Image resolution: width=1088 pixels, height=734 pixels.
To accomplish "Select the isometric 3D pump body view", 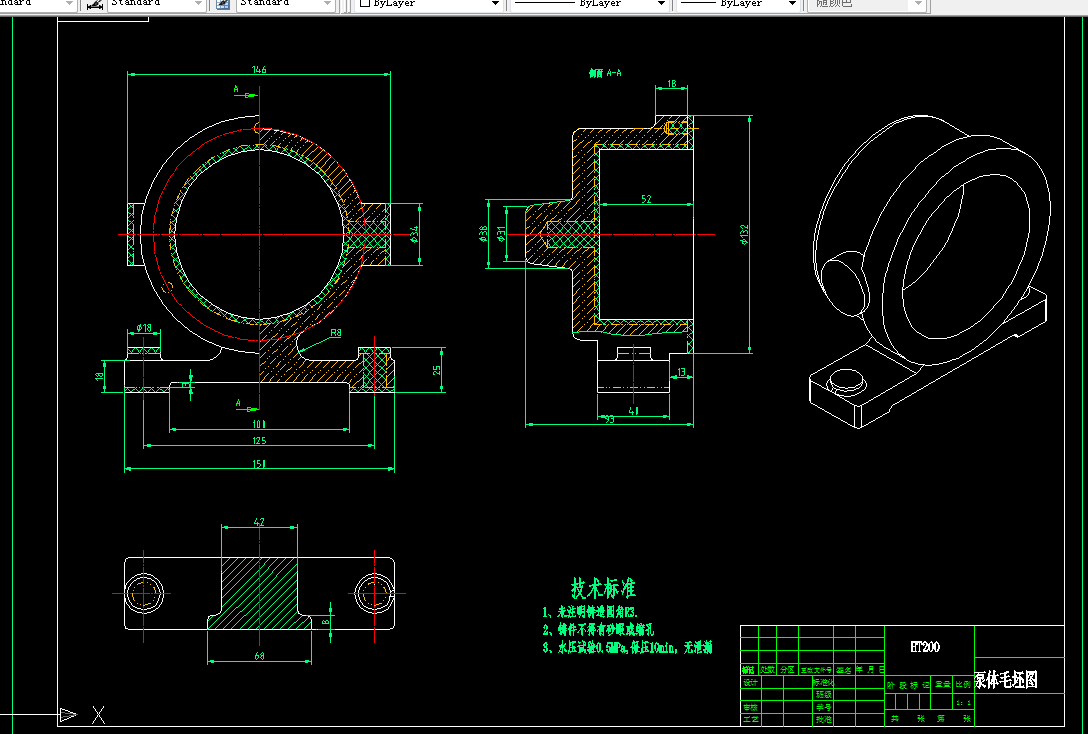I will point(930,271).
